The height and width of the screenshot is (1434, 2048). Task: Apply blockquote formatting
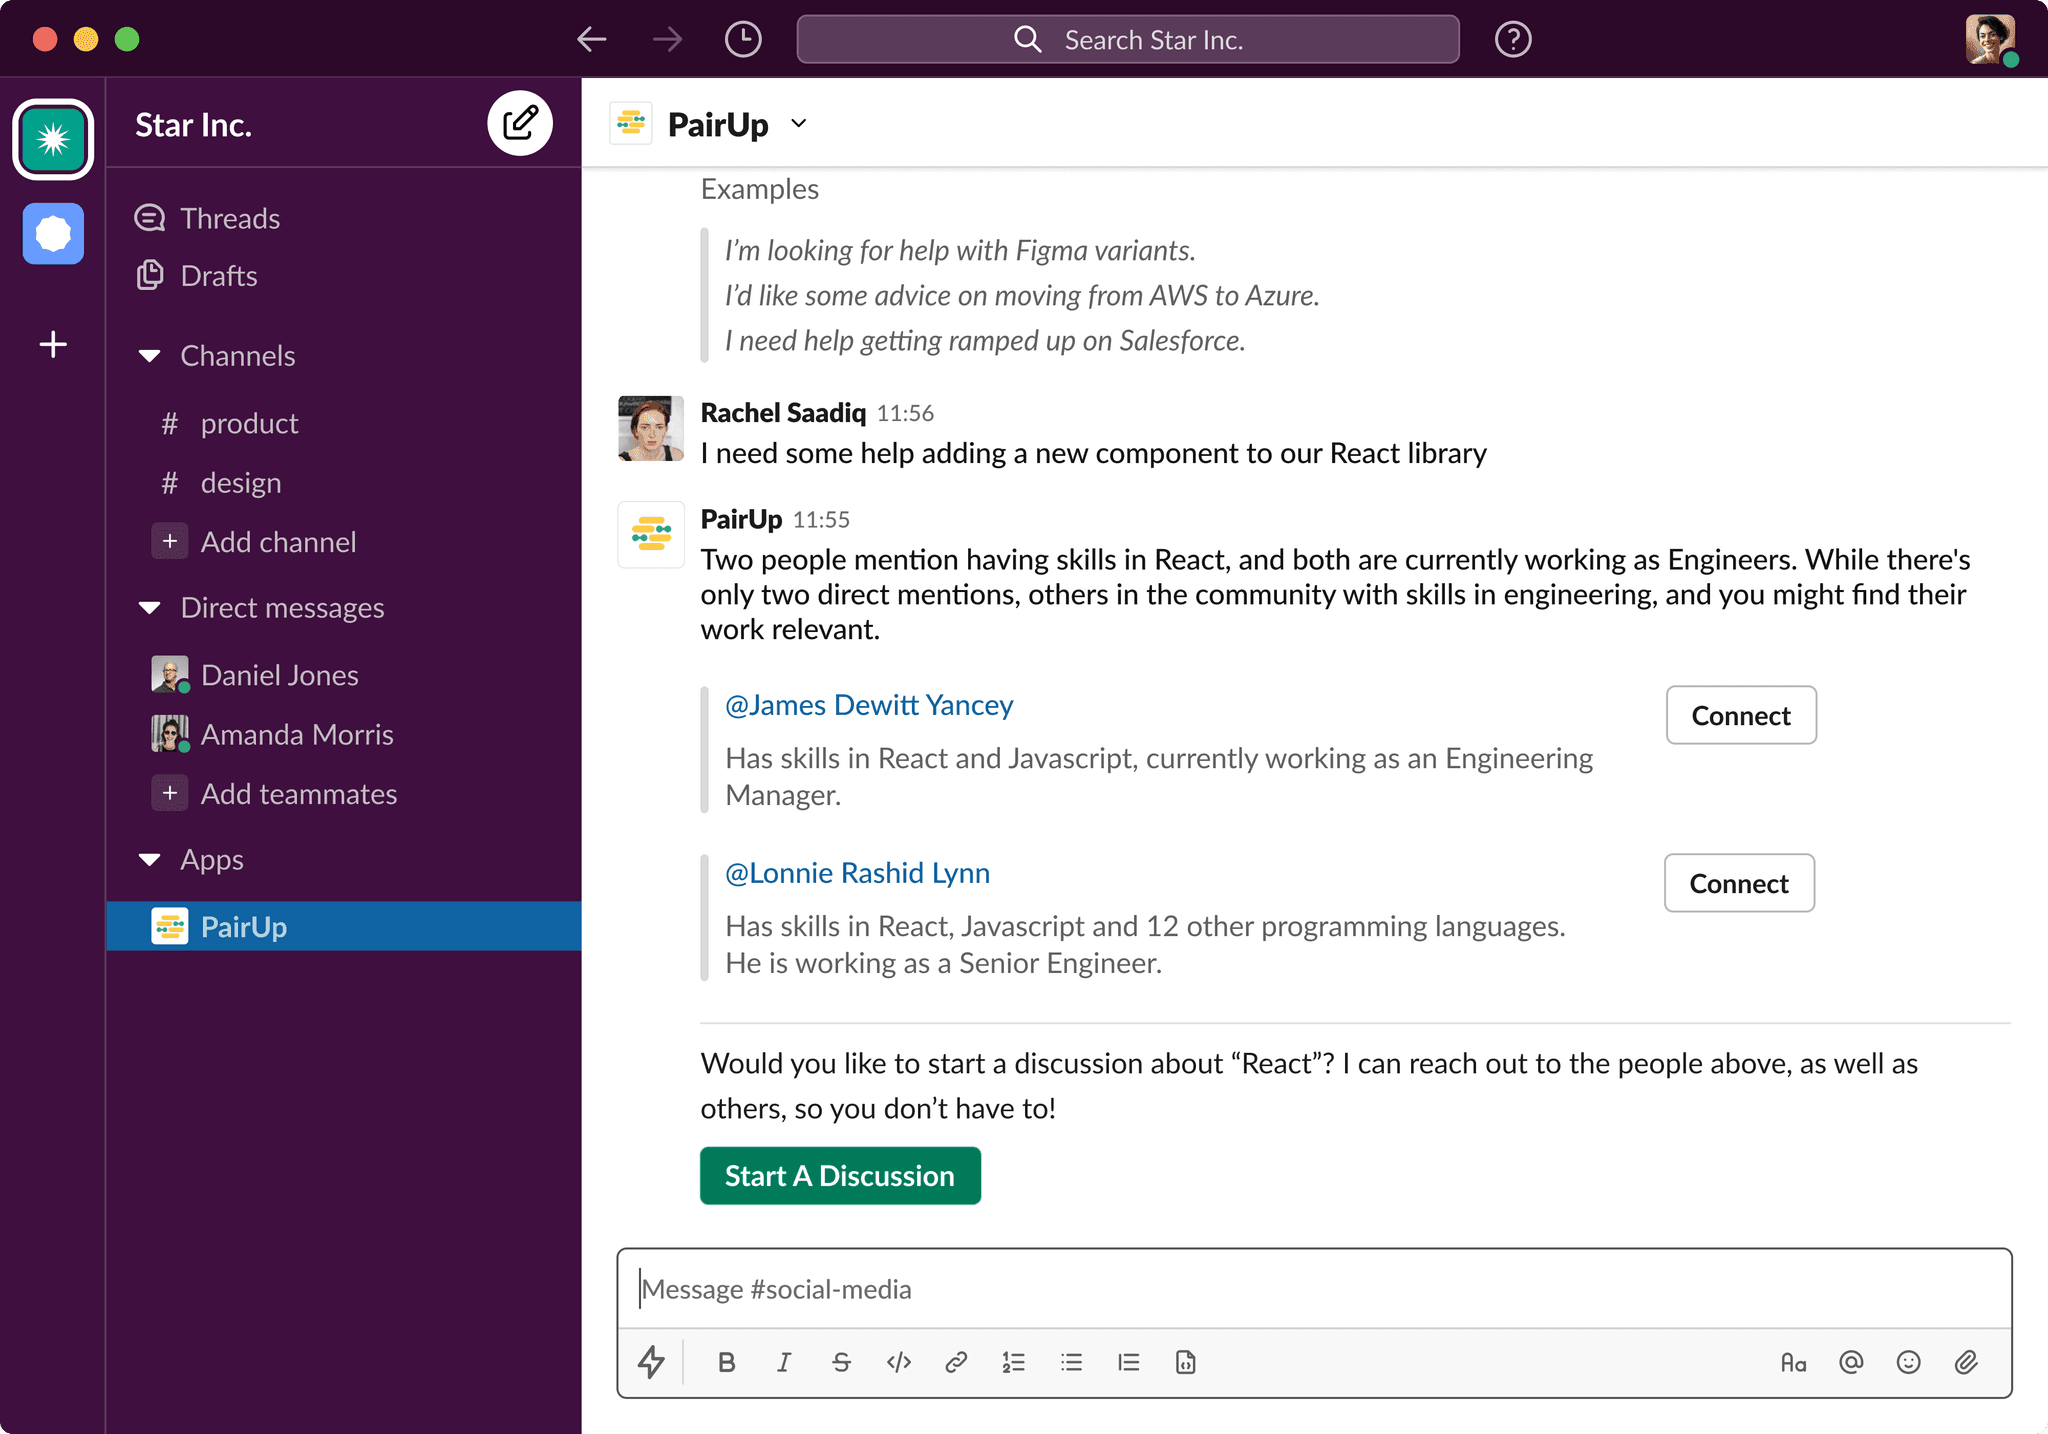(1129, 1362)
